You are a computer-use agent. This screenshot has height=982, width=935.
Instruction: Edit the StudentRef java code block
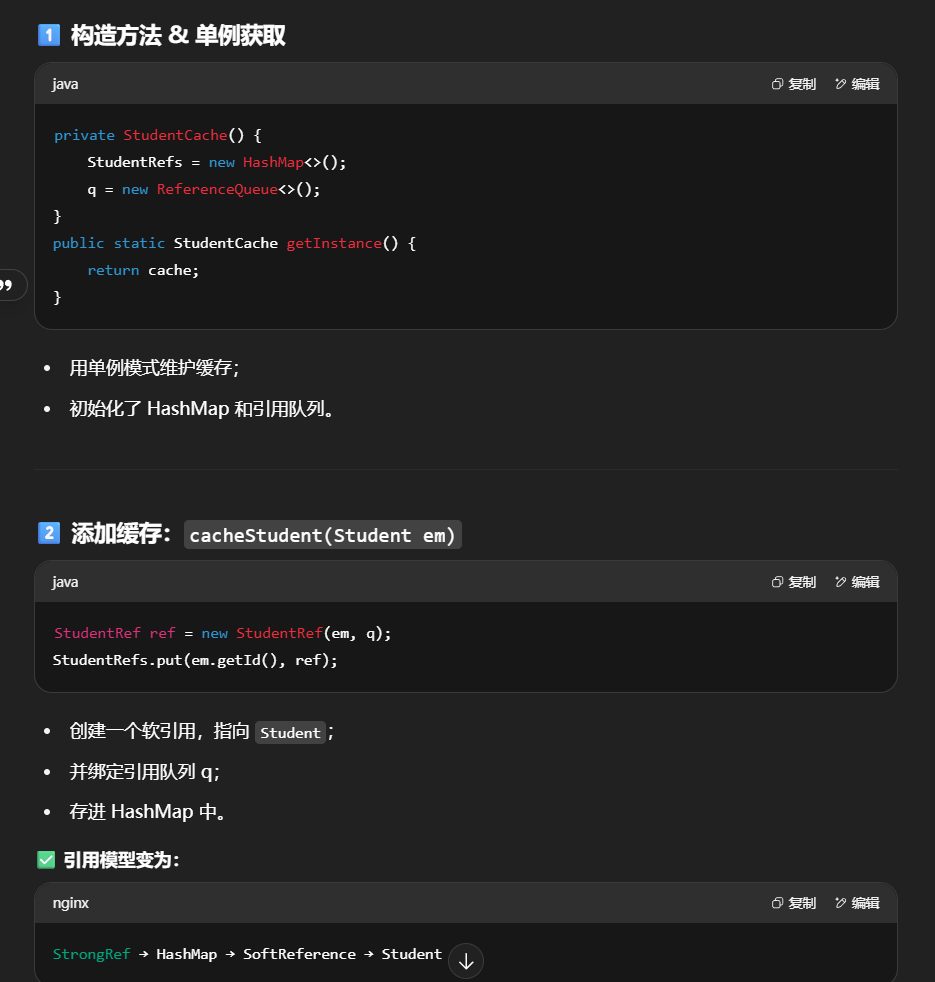[x=857, y=582]
